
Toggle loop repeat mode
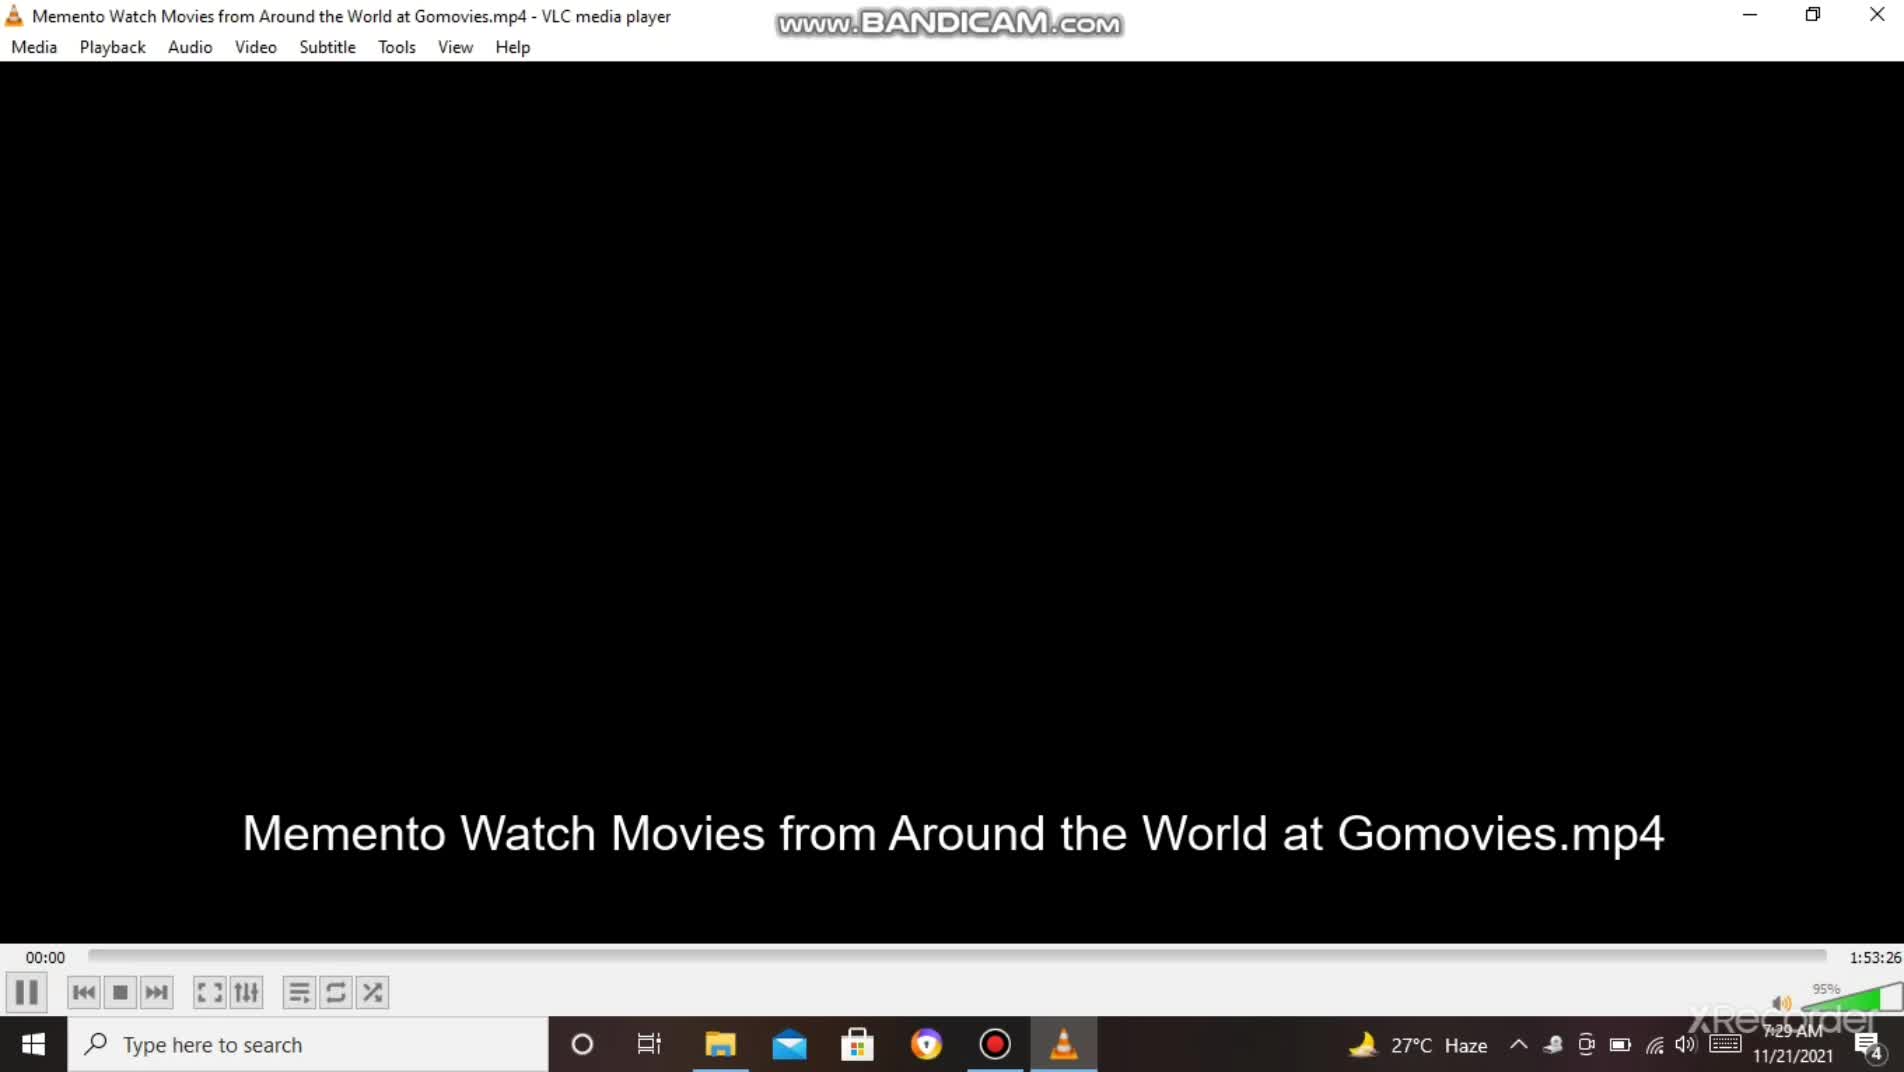tap(336, 992)
